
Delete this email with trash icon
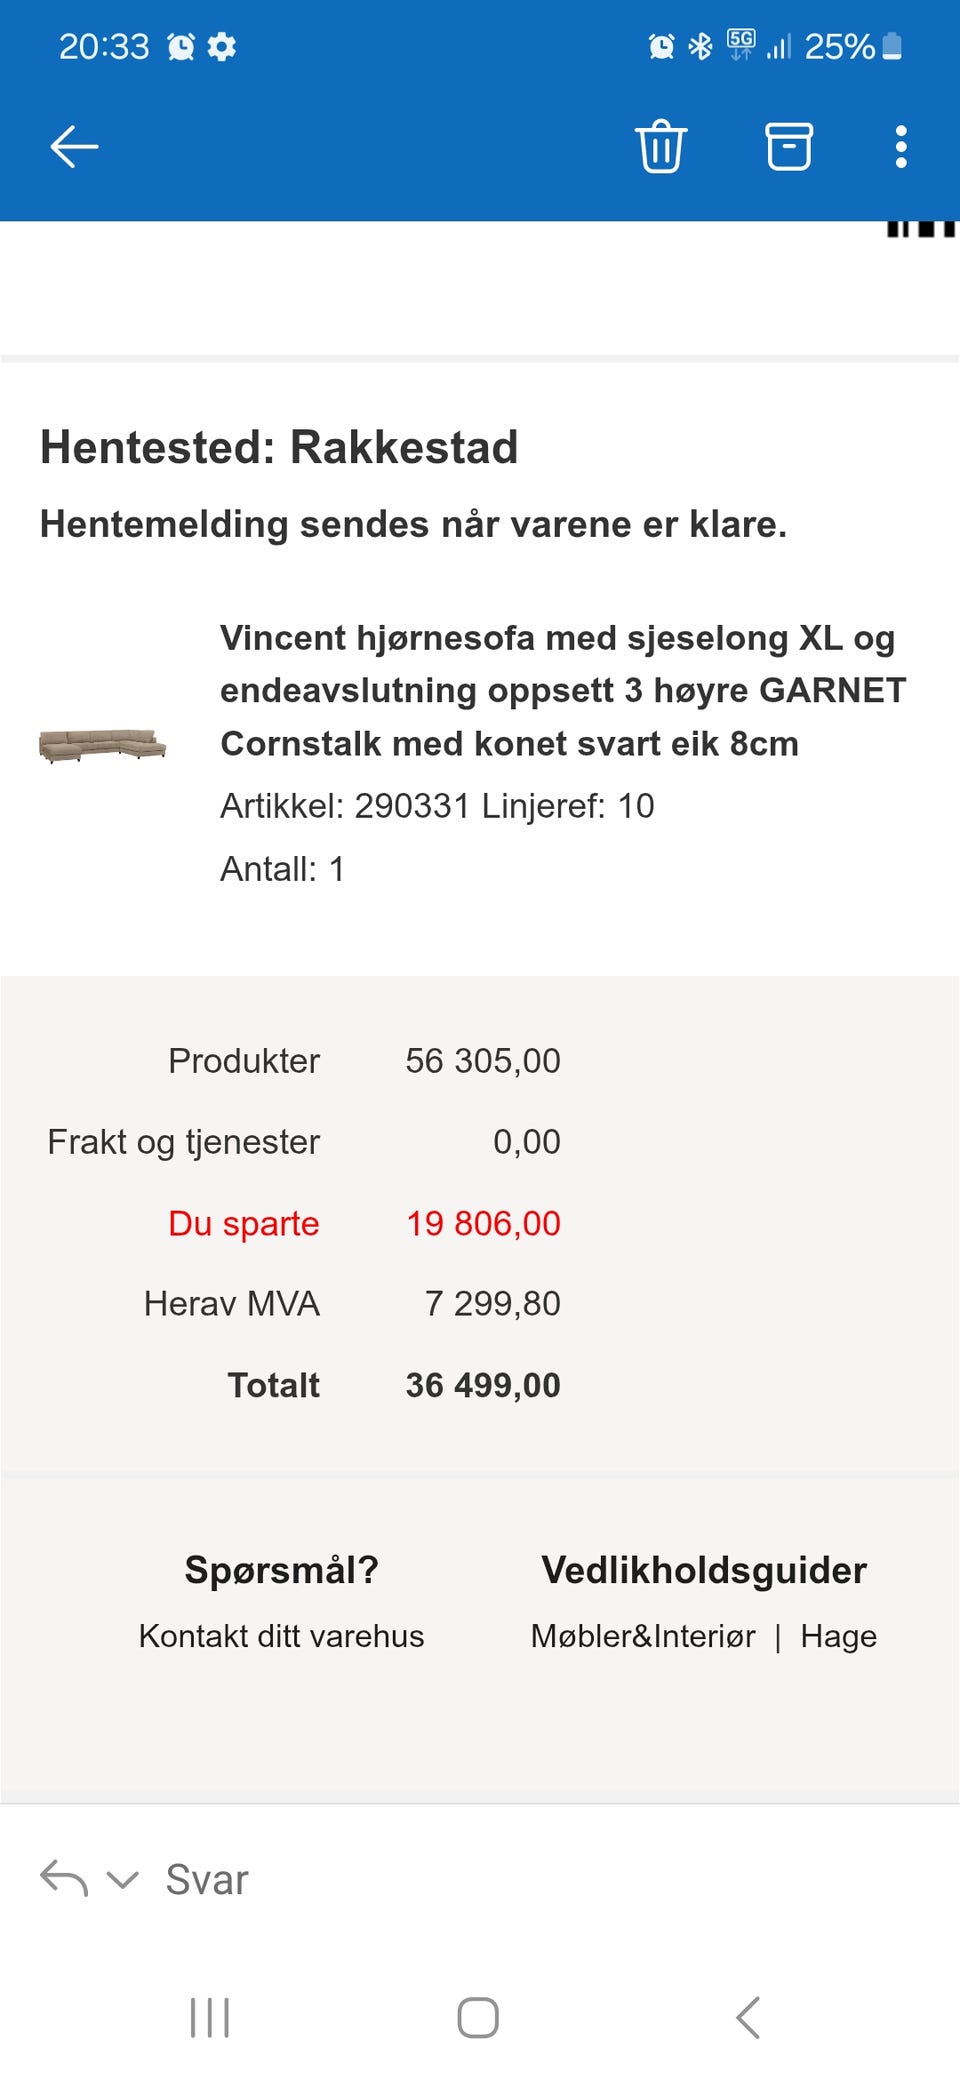(x=661, y=147)
